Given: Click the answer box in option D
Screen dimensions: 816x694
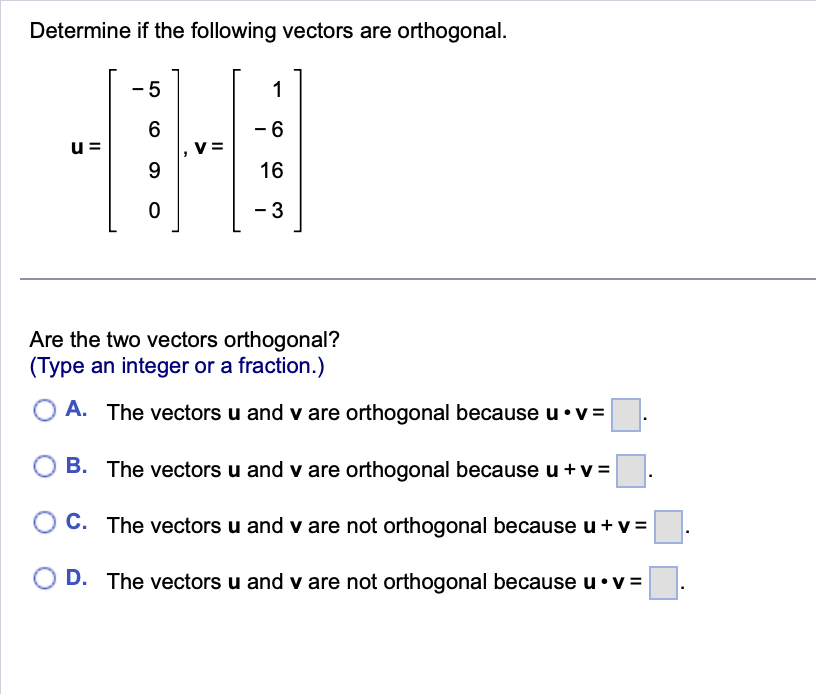Looking at the screenshot, I should 661,584.
